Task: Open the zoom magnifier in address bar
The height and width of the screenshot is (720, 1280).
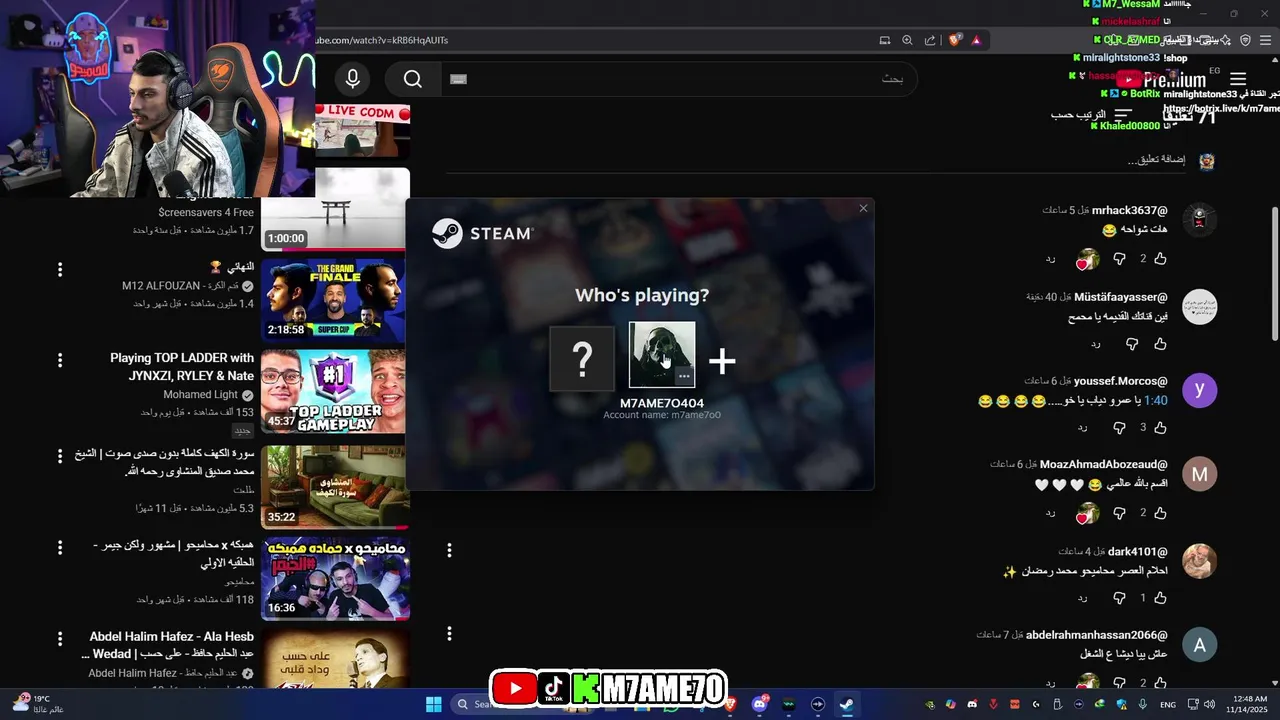Action: click(907, 40)
